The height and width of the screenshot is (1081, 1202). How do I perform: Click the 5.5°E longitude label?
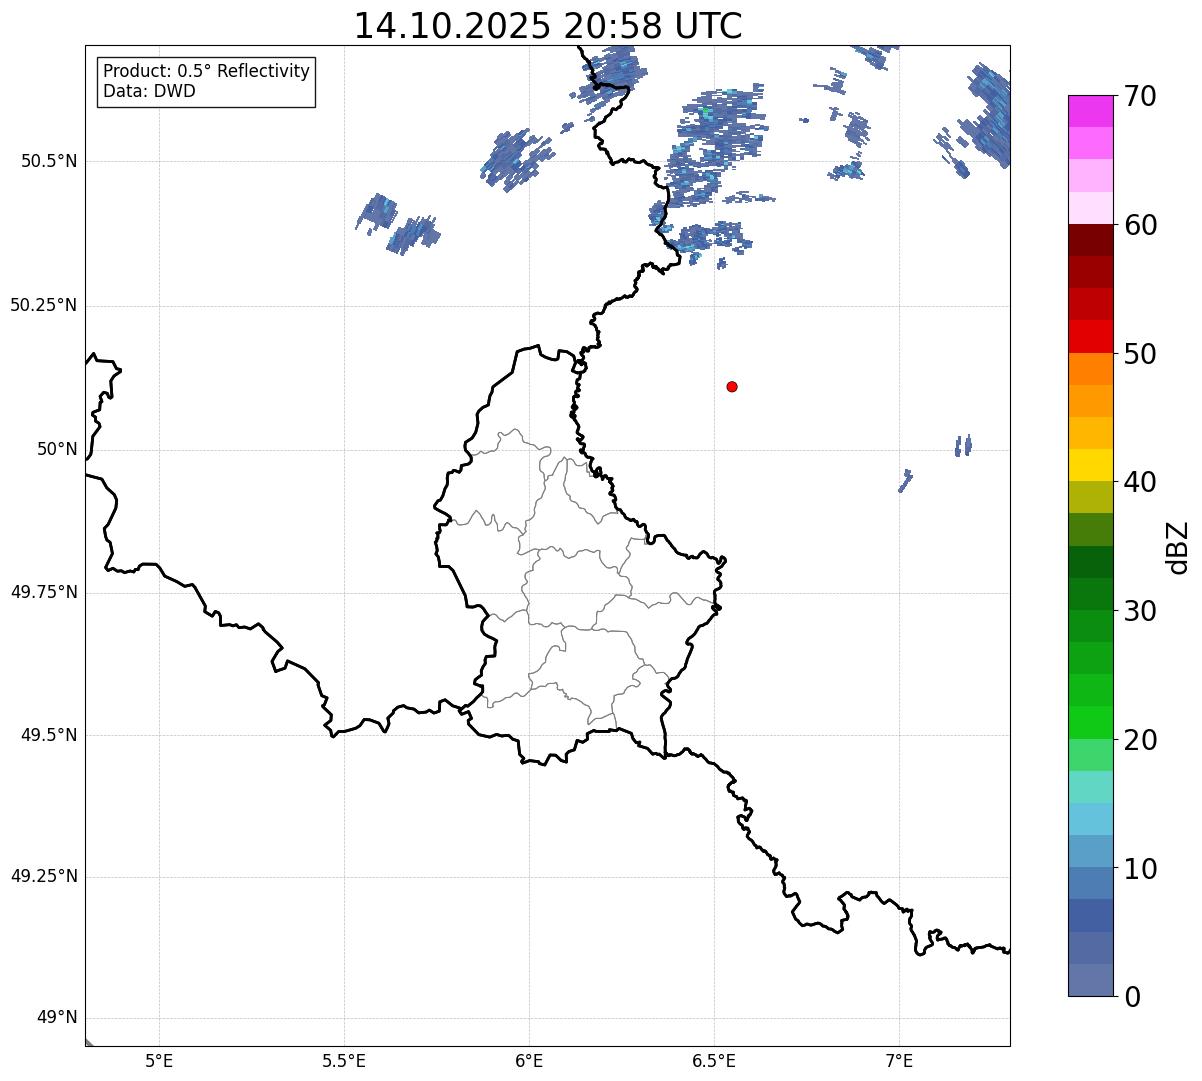tap(344, 1061)
